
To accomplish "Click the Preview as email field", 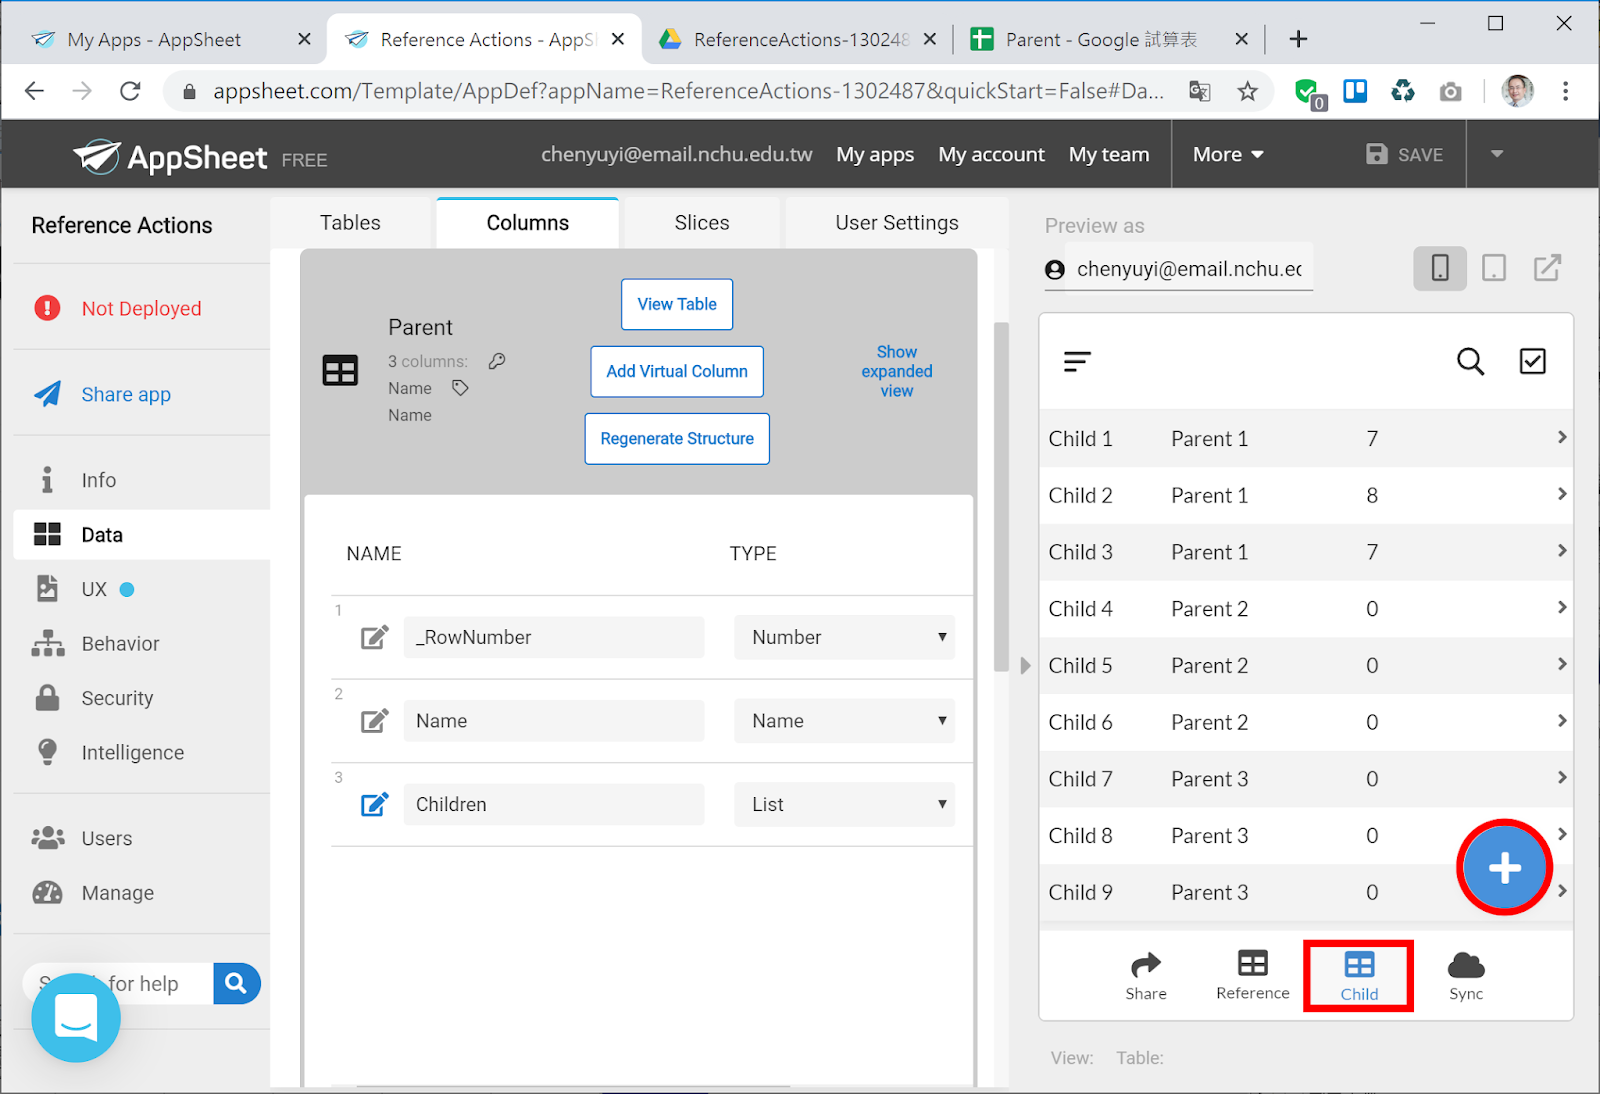I will pos(1188,269).
